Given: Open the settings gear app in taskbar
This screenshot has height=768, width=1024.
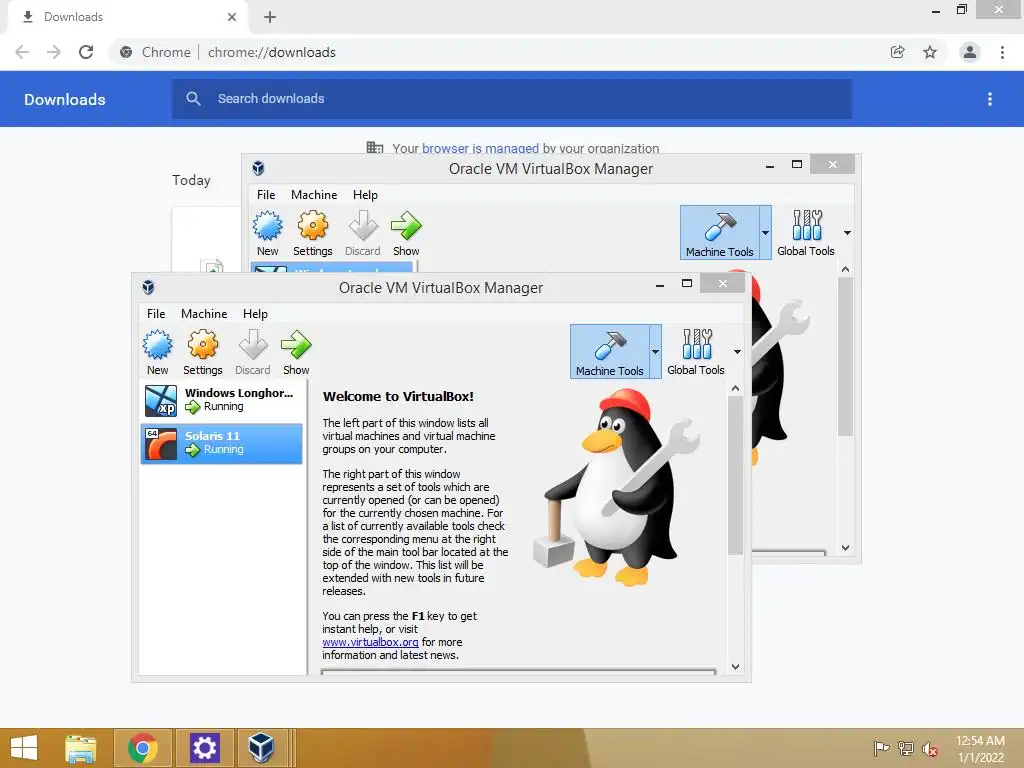Looking at the screenshot, I should [x=204, y=748].
